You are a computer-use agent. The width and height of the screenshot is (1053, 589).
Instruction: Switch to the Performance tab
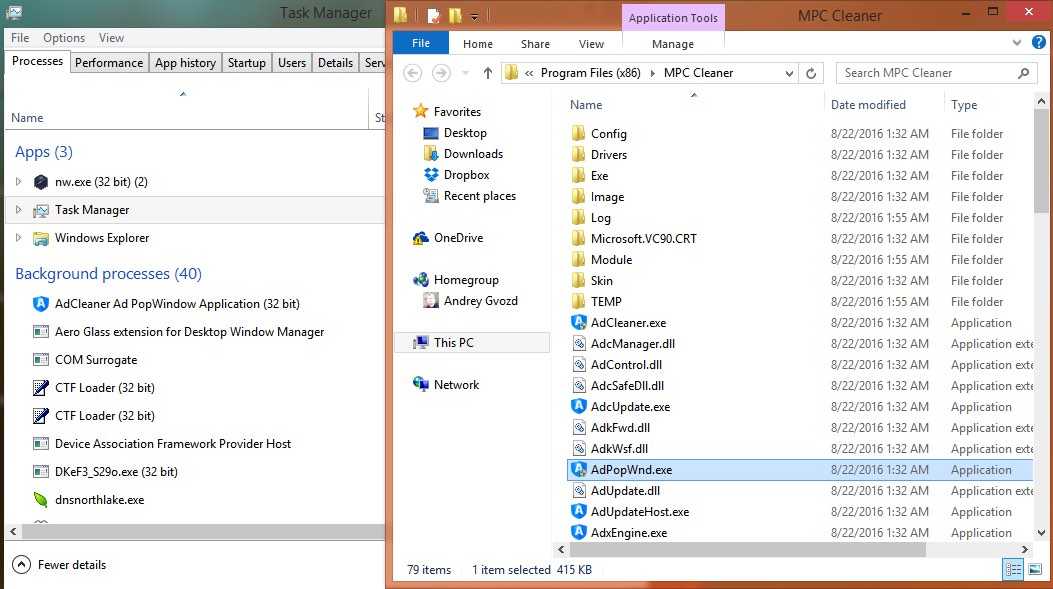point(109,62)
